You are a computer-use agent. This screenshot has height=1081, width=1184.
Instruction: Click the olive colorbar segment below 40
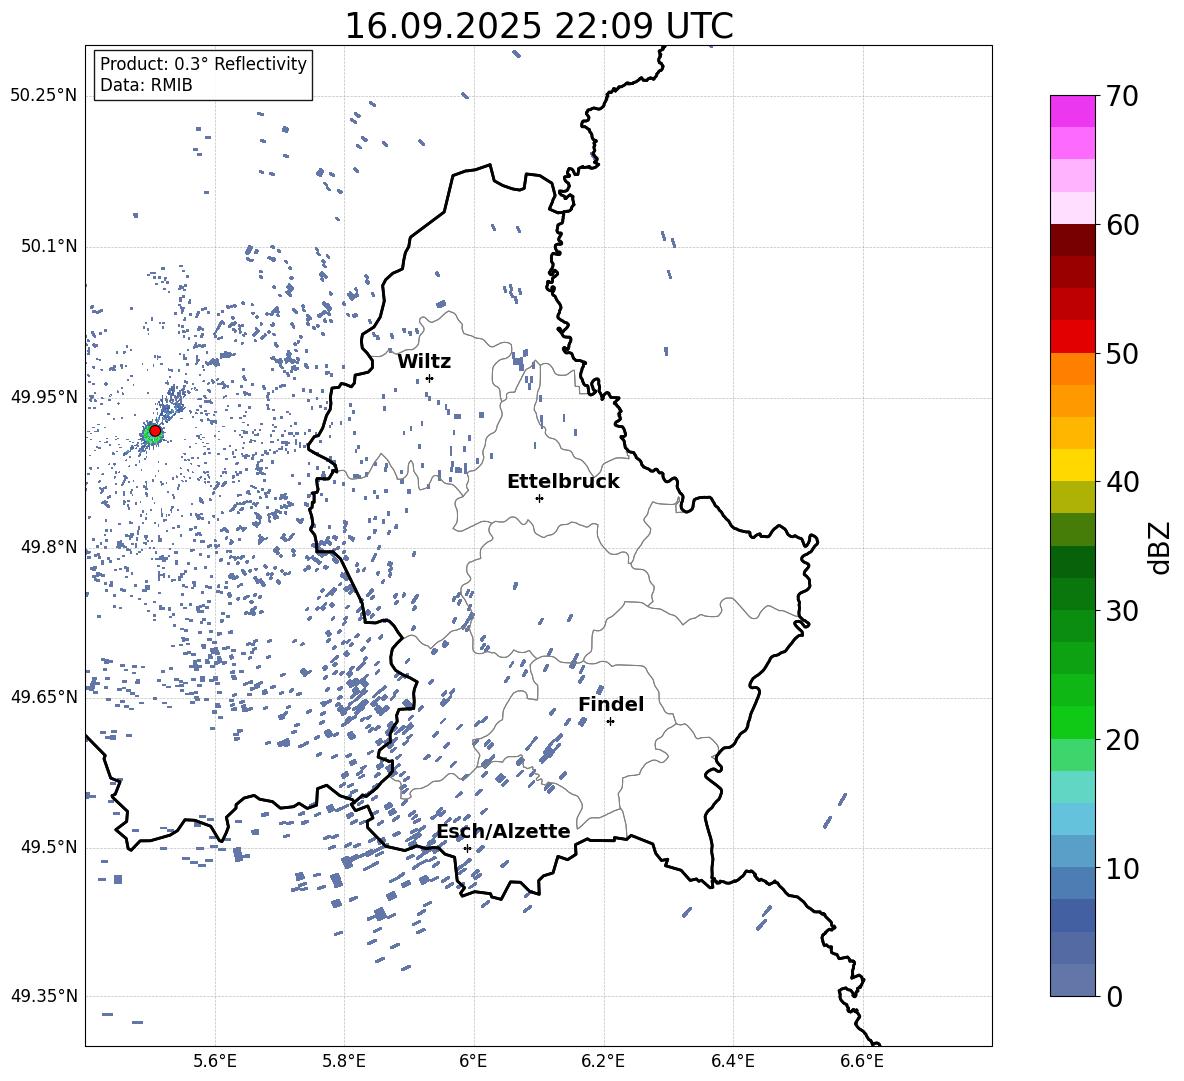pos(1072,497)
